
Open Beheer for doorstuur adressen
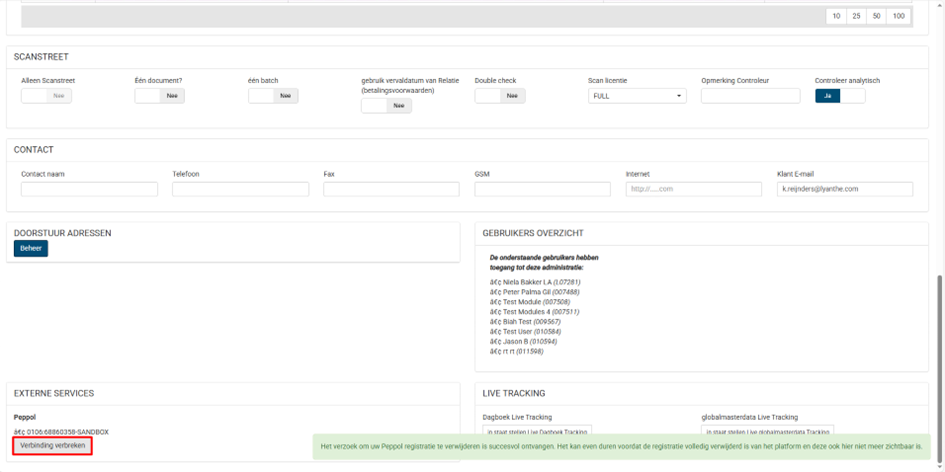[31, 248]
